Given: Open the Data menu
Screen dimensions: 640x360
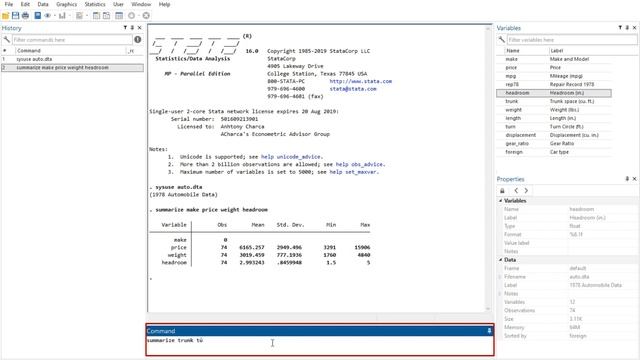Looking at the screenshot, I should pyautogui.click(x=43, y=4).
